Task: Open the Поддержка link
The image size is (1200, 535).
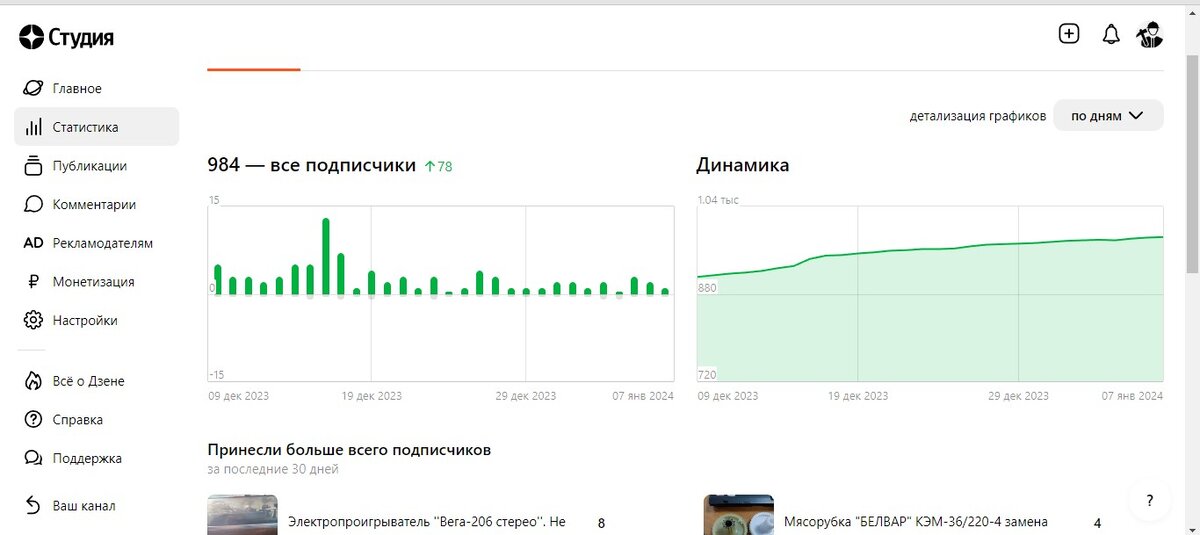Action: (87, 458)
